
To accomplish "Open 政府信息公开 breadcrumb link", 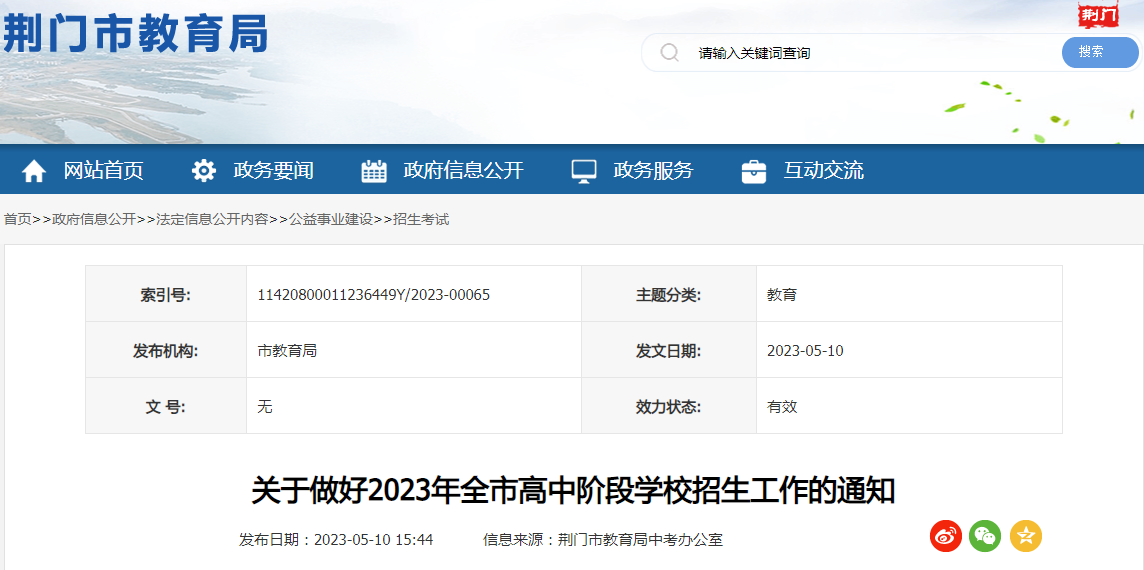I will click(94, 219).
